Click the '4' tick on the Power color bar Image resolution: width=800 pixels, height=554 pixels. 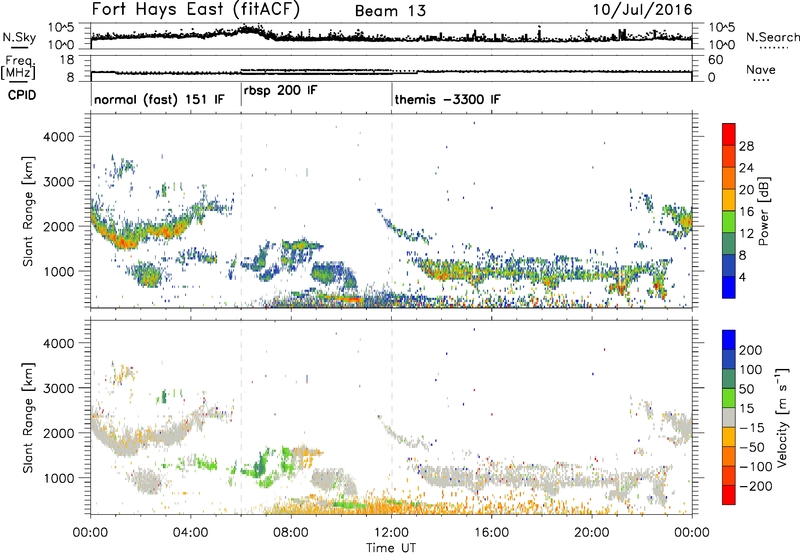[743, 277]
